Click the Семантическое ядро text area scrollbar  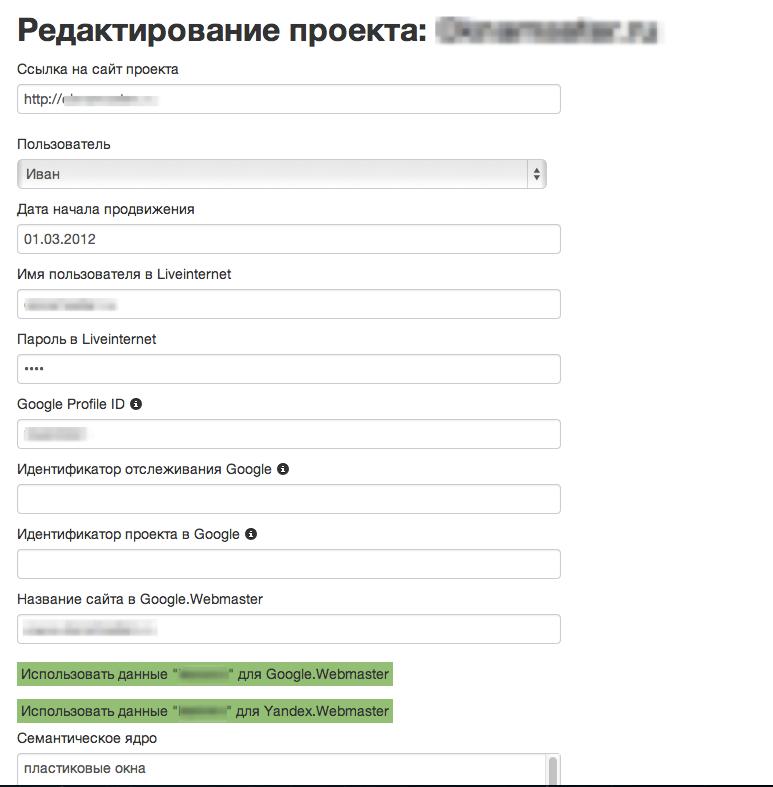point(551,770)
